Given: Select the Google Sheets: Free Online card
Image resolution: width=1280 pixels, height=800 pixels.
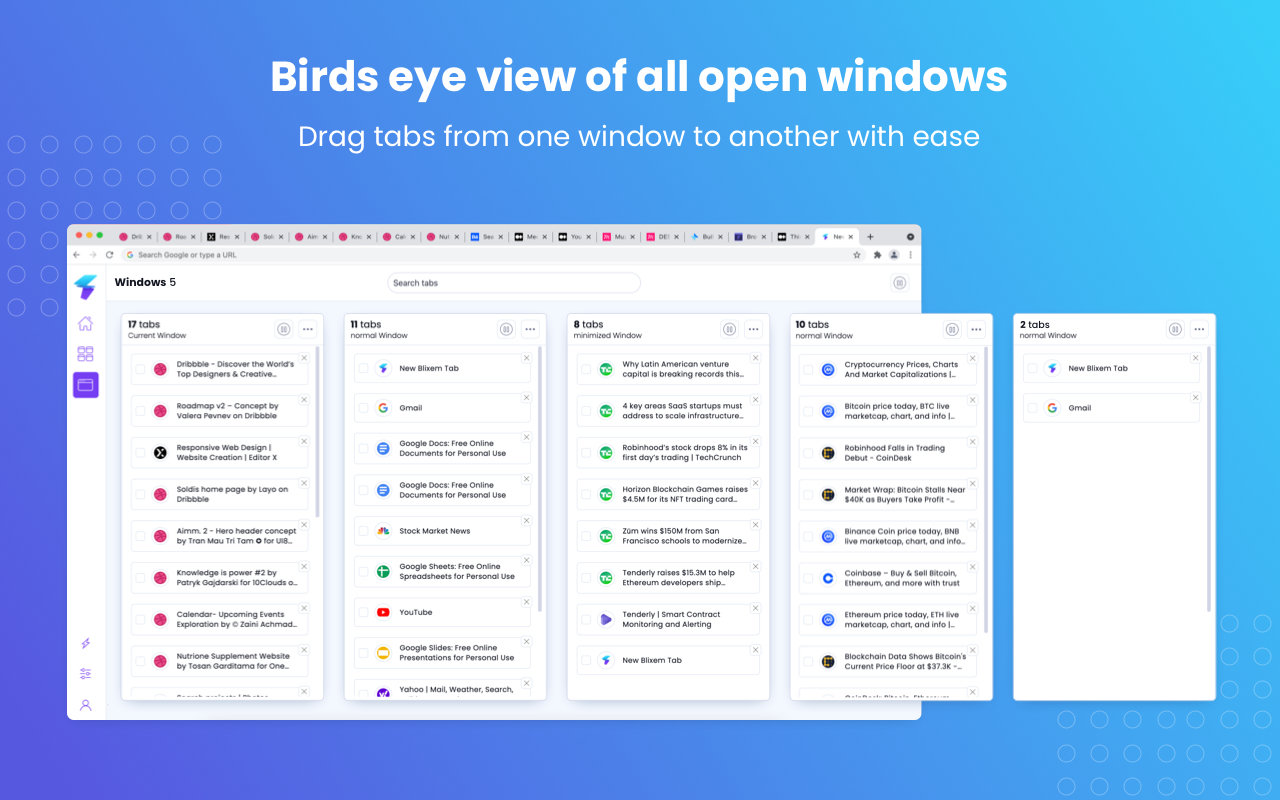Looking at the screenshot, I should (x=442, y=571).
